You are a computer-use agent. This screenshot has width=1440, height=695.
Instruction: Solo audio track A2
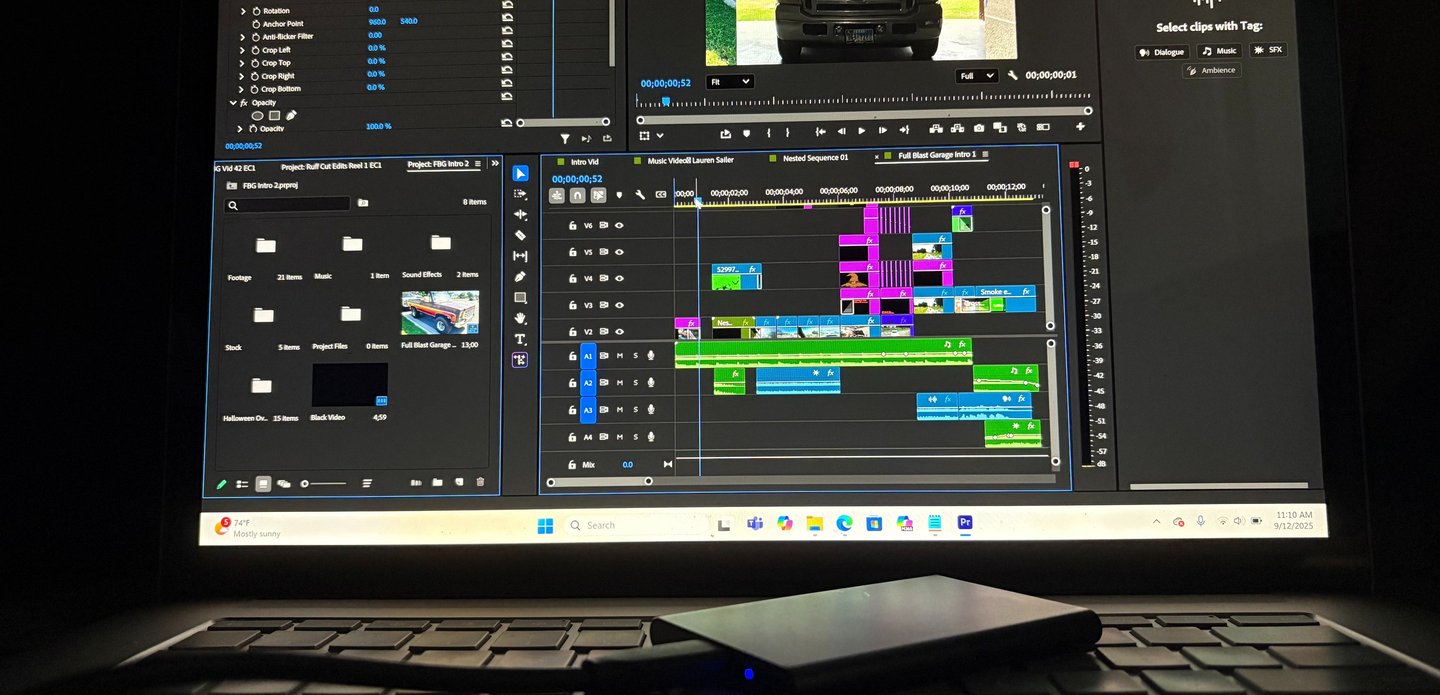635,383
